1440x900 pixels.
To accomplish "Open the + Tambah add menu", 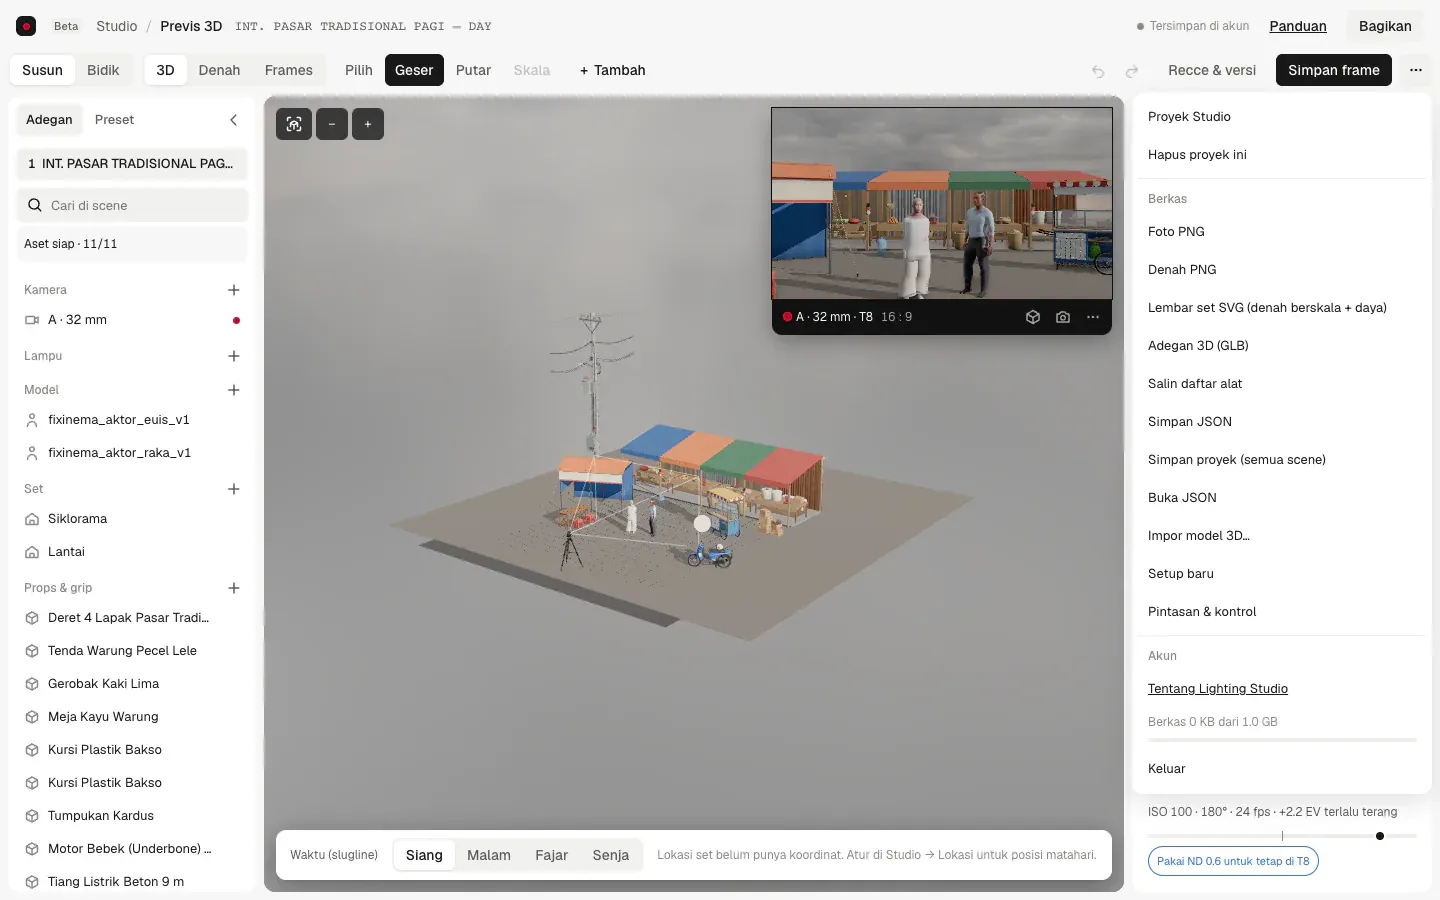I will [x=612, y=70].
